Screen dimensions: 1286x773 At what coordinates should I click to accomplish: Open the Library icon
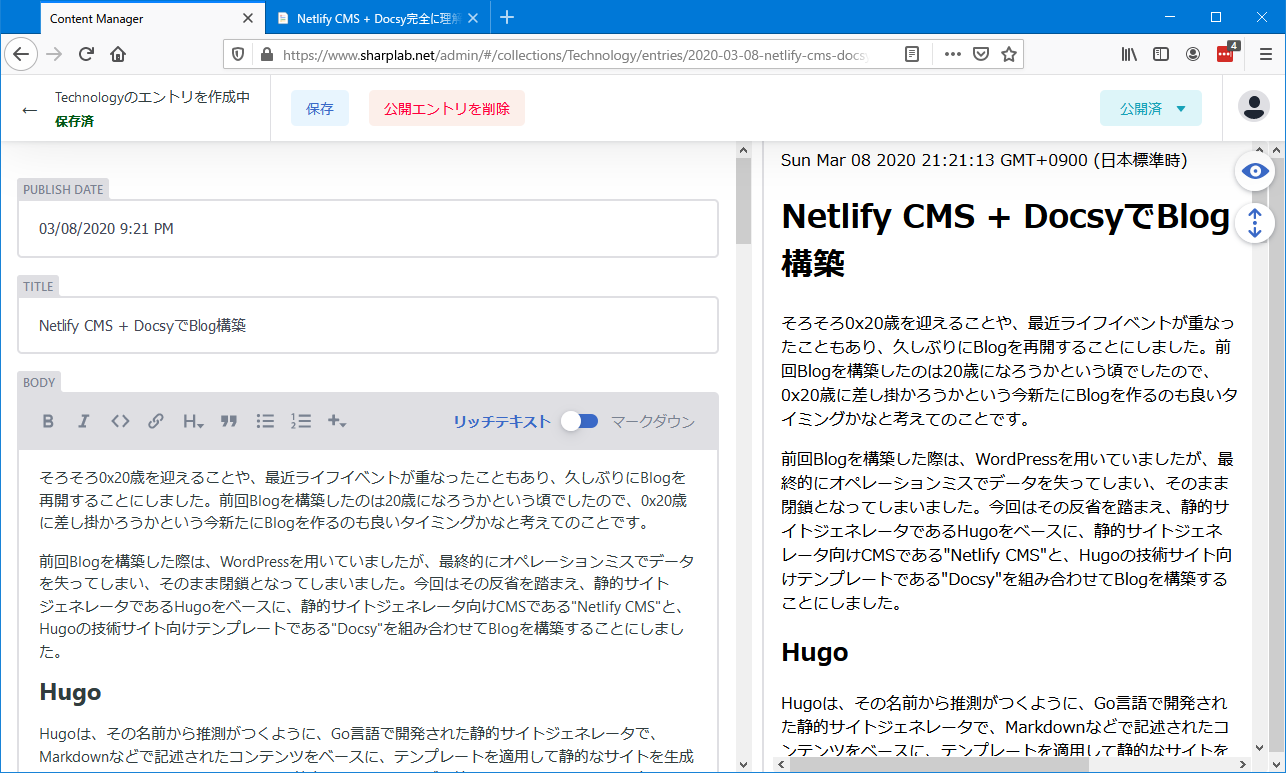point(1129,54)
